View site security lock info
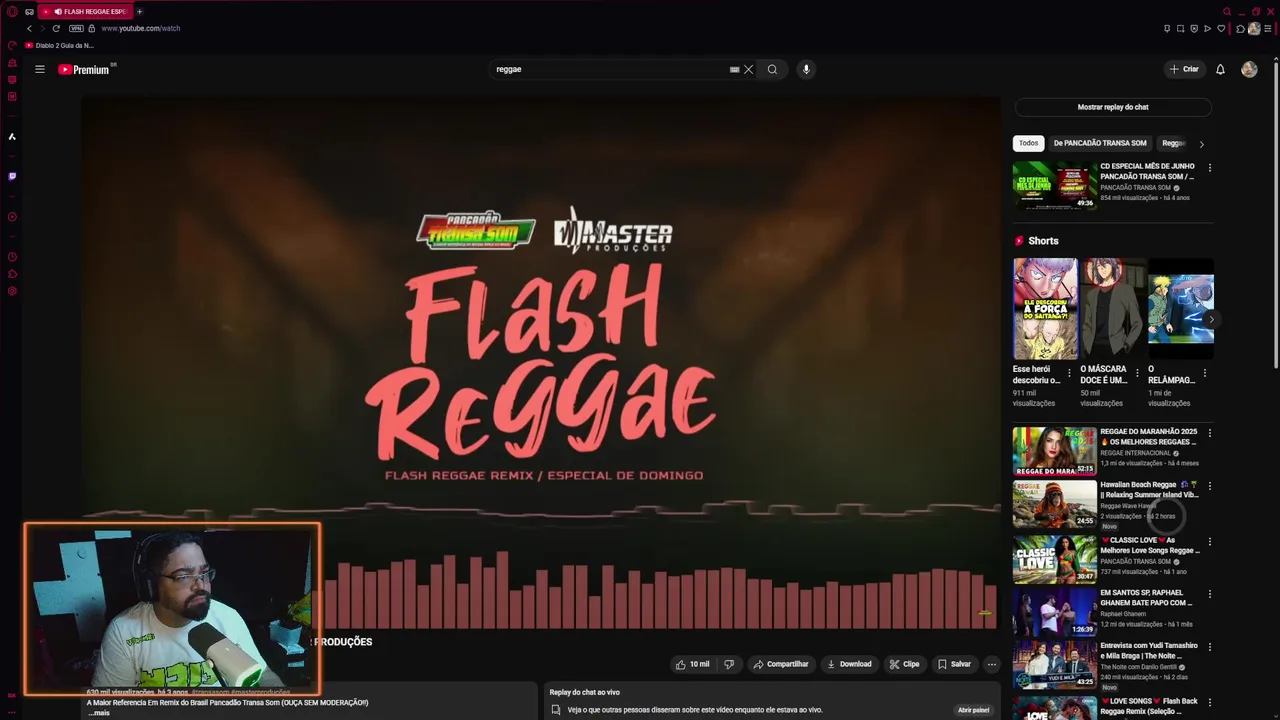The width and height of the screenshot is (1280, 720). pos(92,28)
